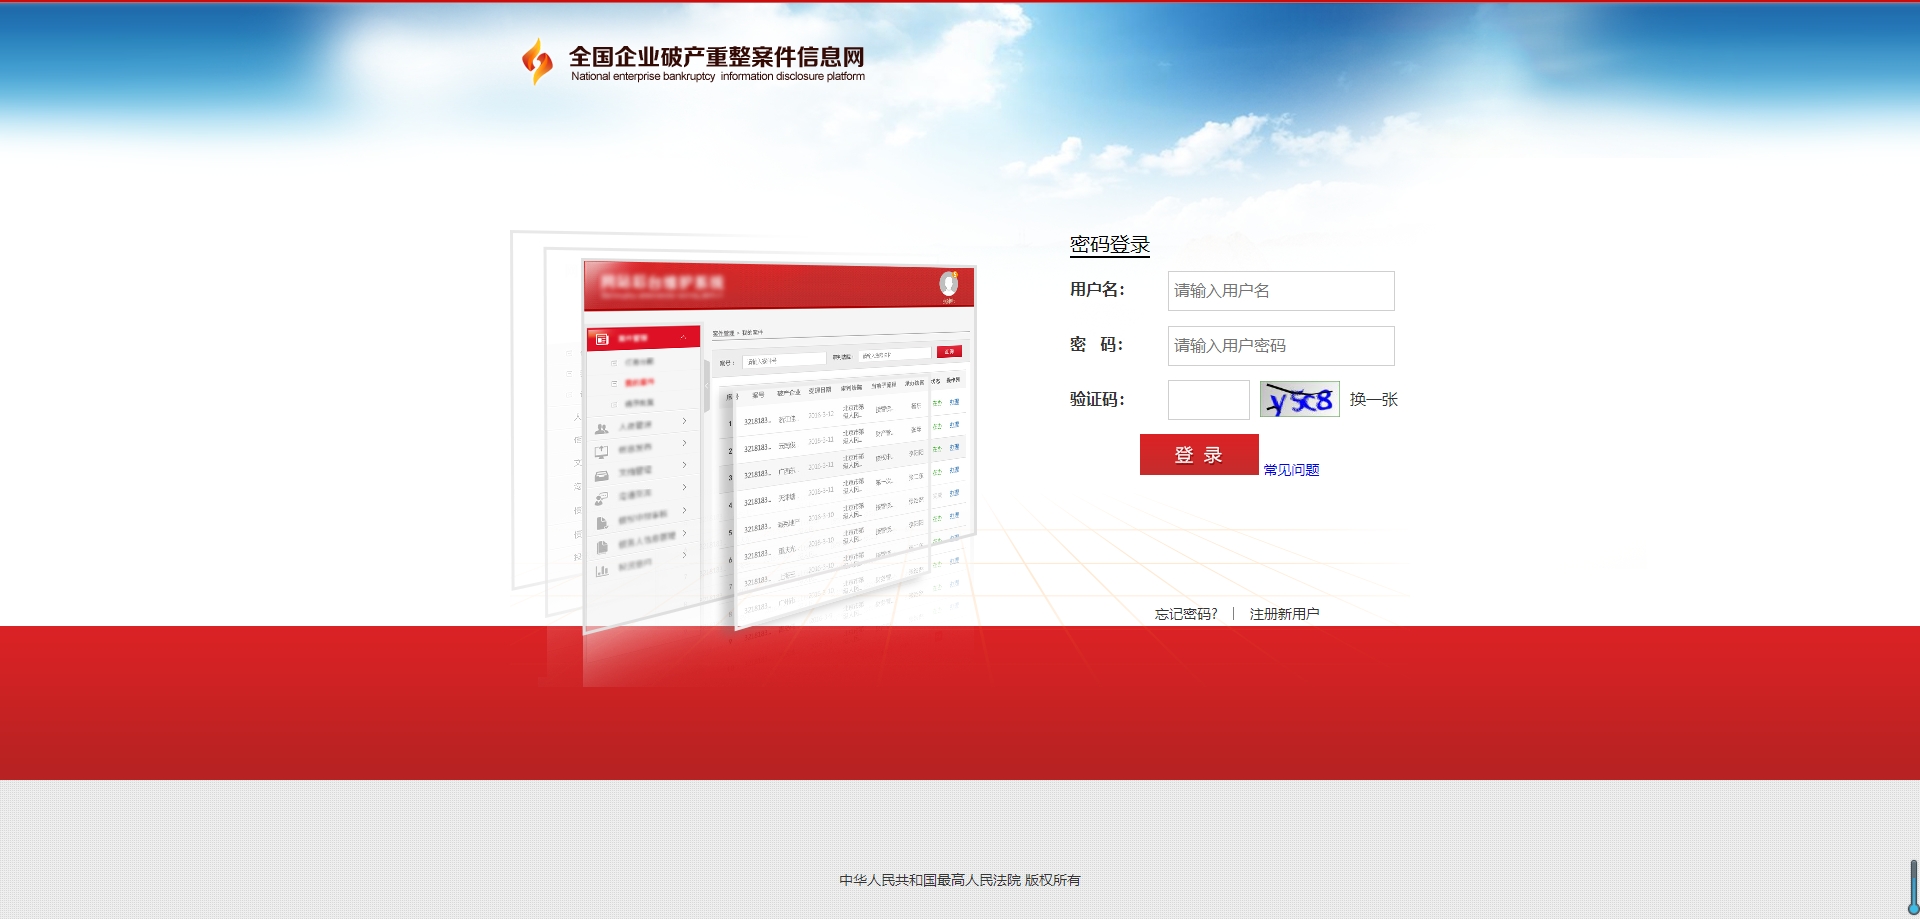Expand the chevron beside the people icon row
The width and height of the screenshot is (1920, 919).
[684, 421]
